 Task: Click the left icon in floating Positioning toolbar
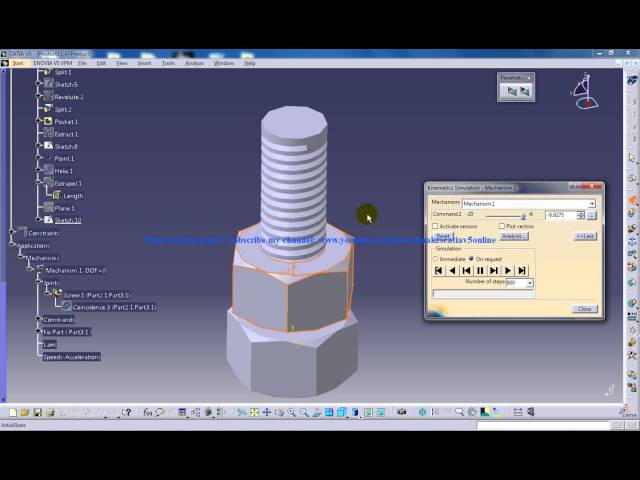(511, 91)
